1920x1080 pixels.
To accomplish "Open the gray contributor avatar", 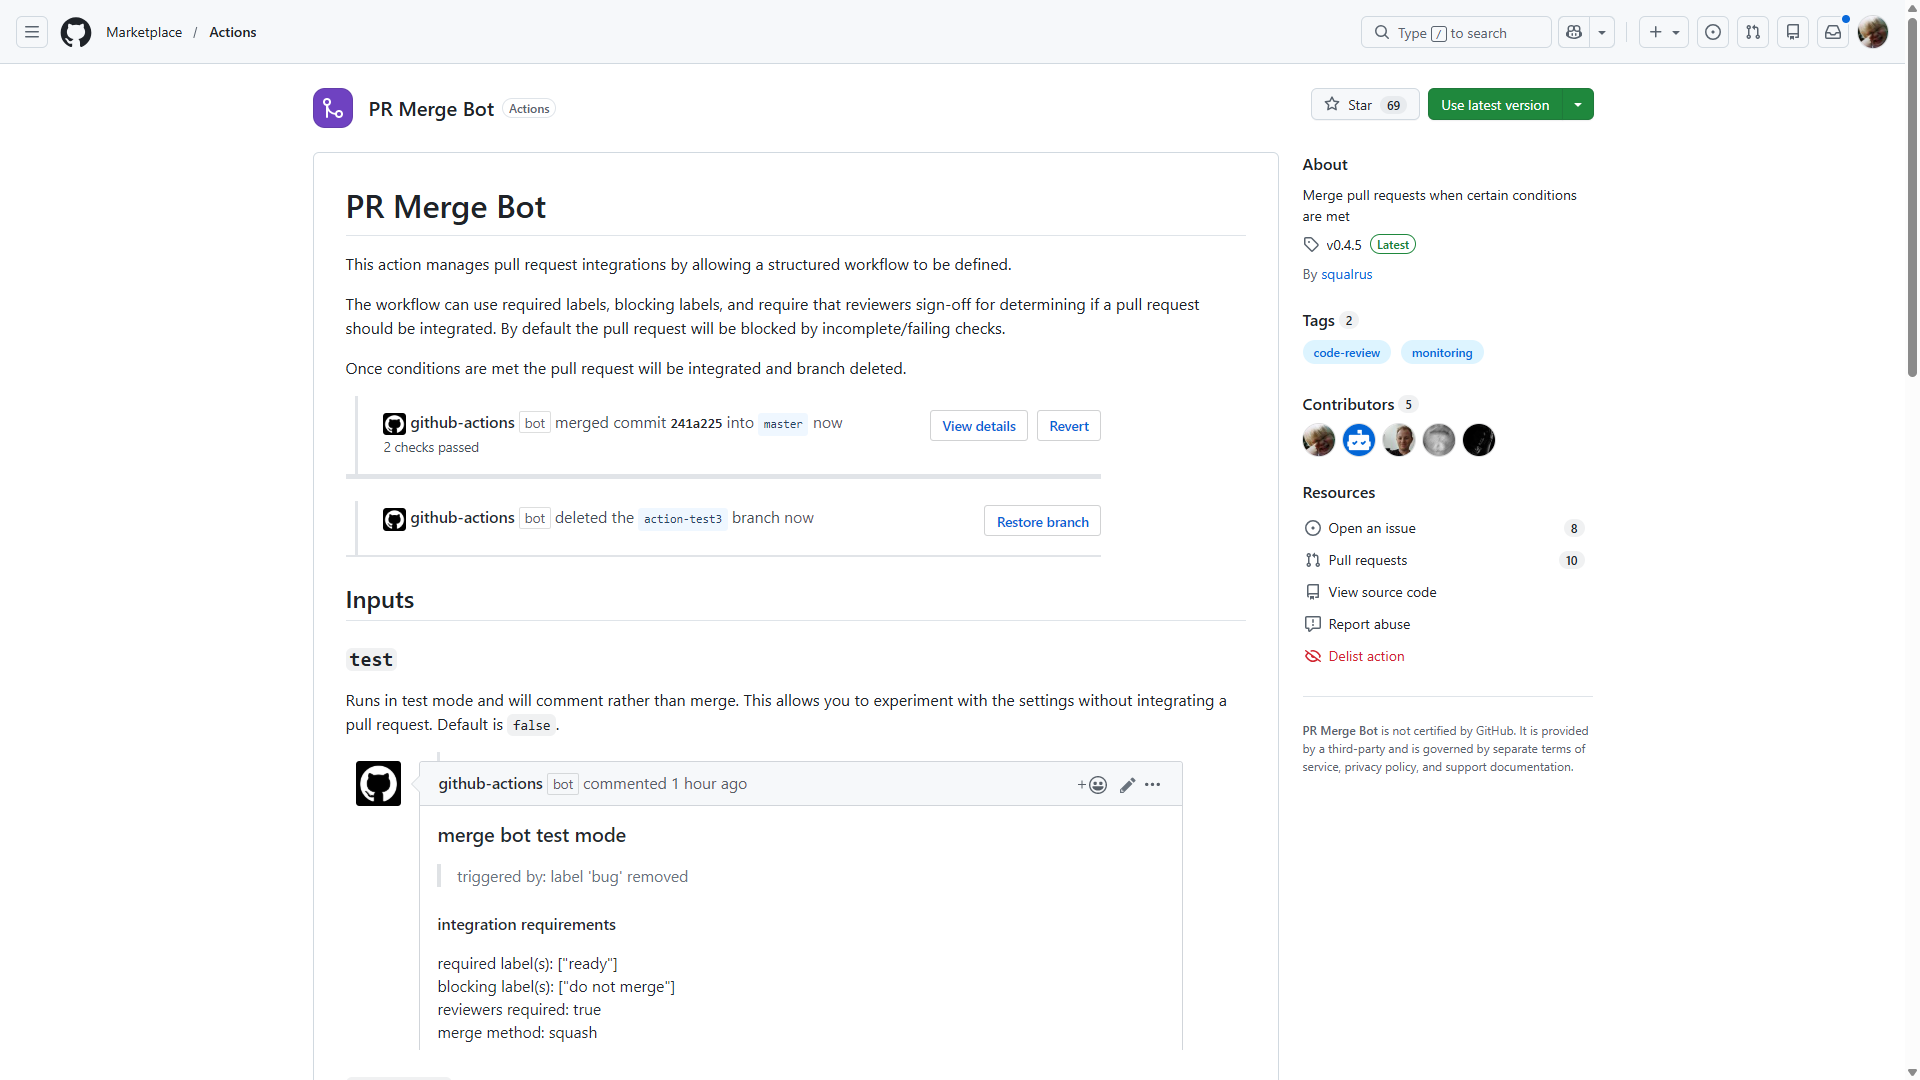I will coord(1439,440).
